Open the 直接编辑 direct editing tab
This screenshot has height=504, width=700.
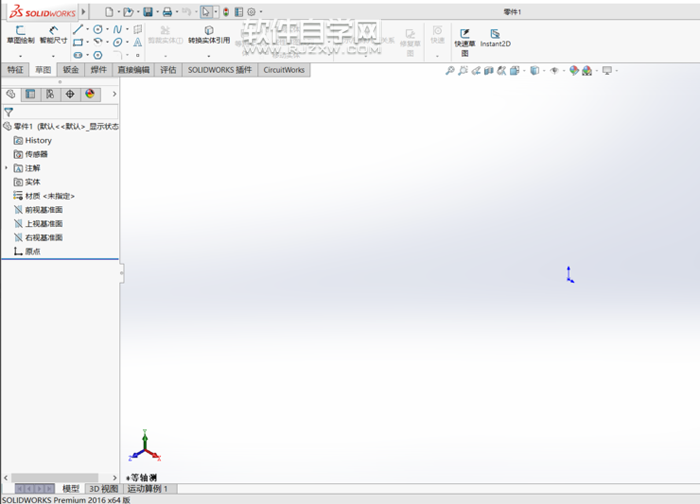coord(133,70)
